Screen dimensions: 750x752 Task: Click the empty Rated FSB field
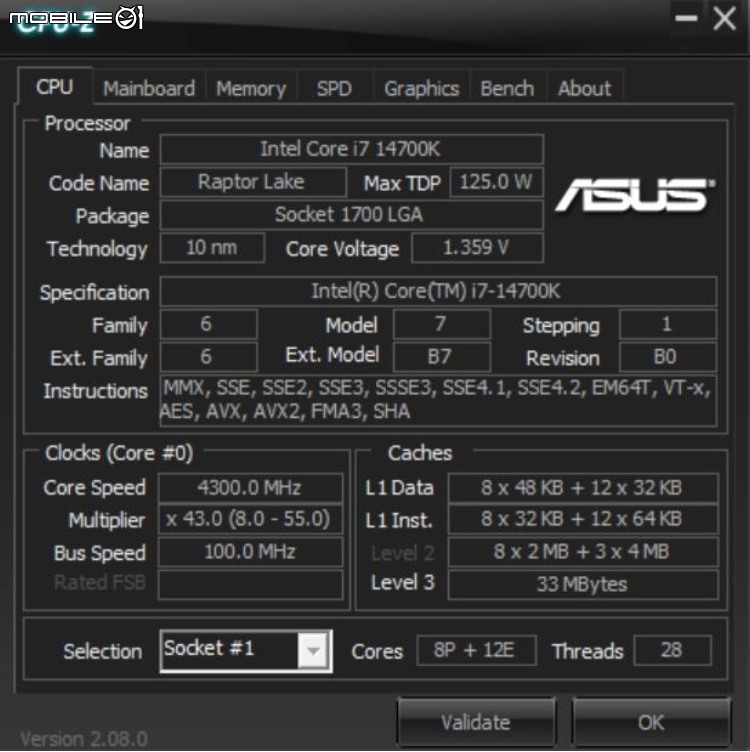click(250, 584)
